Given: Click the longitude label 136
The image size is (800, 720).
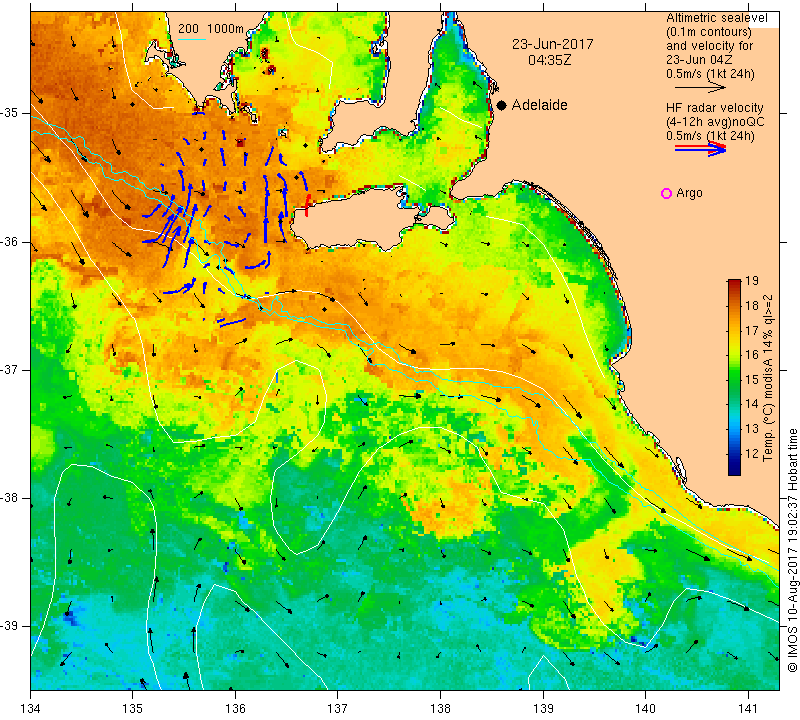Looking at the screenshot, I should point(235,708).
